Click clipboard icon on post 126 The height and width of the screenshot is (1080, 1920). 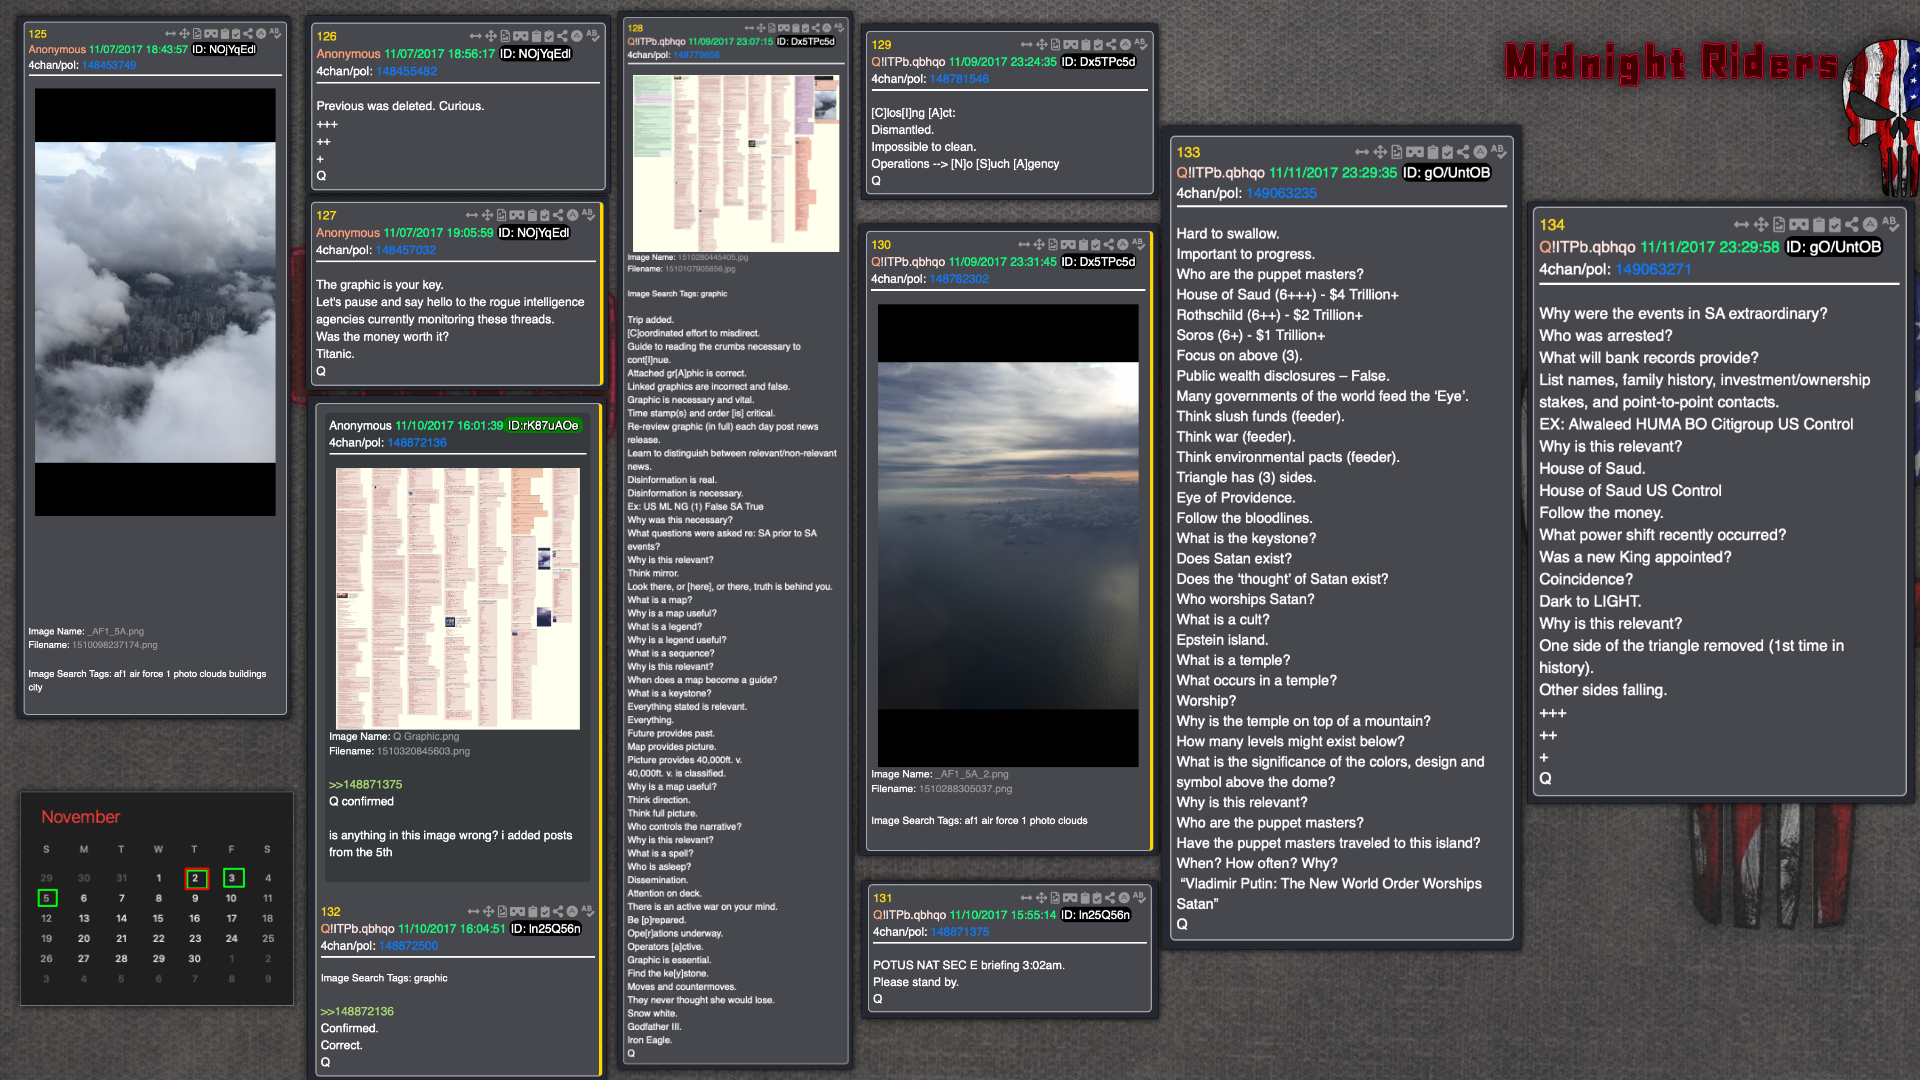click(536, 36)
